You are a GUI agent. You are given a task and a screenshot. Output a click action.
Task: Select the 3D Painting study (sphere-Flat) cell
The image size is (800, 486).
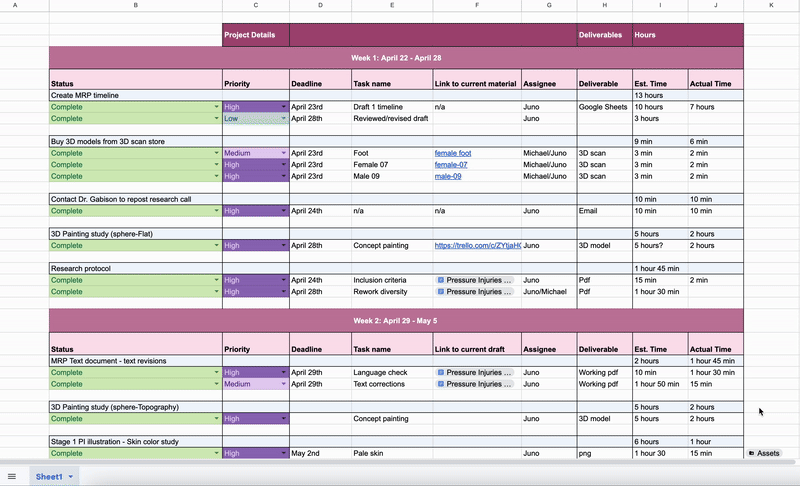tap(136, 234)
